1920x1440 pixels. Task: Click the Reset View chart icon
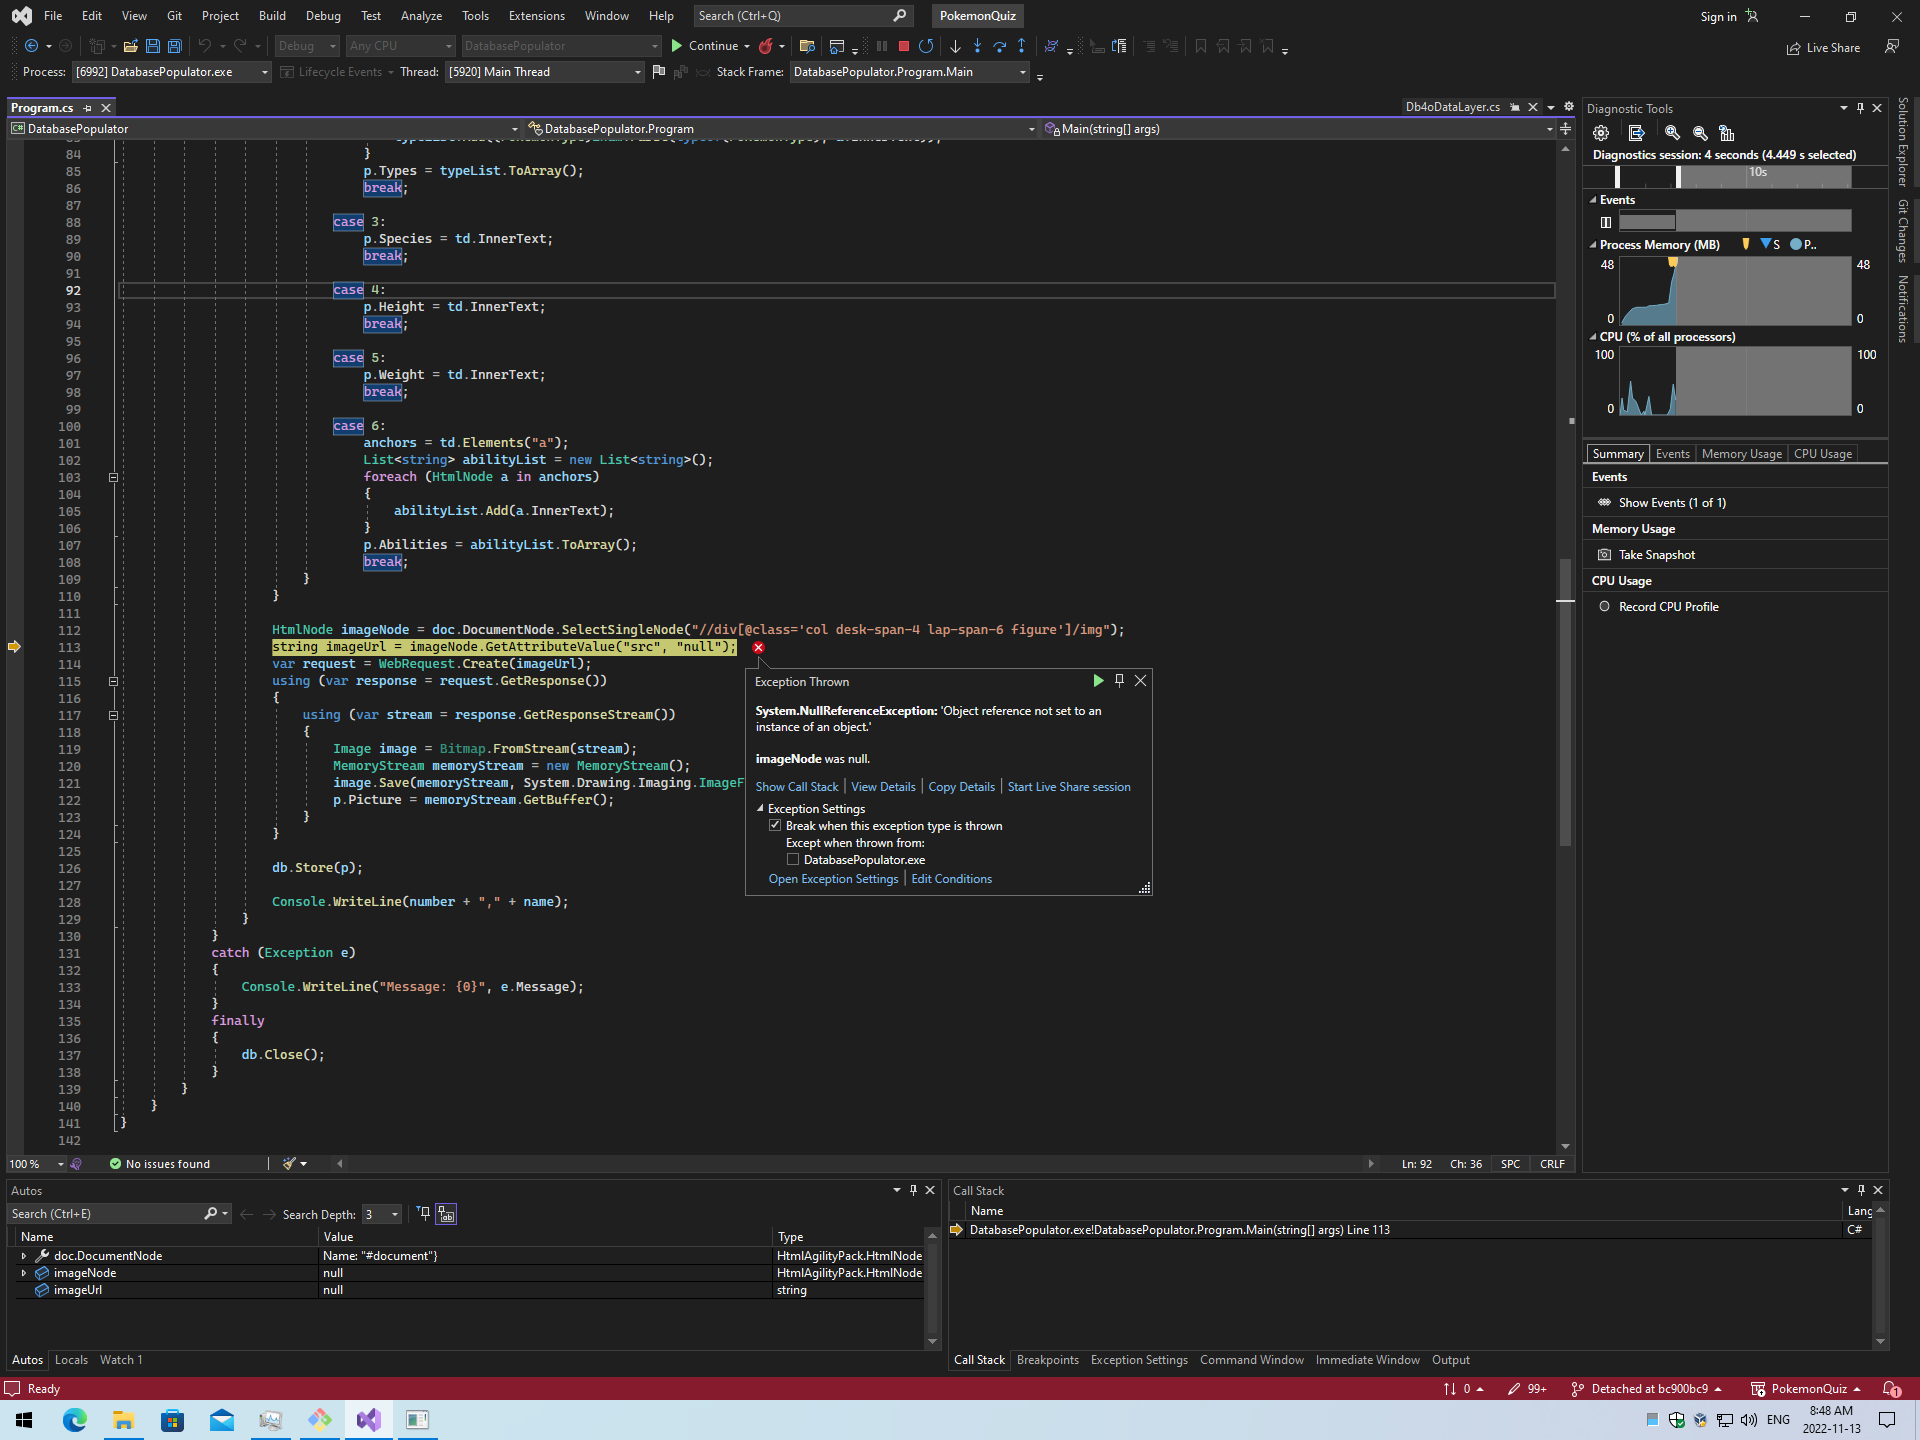coord(1727,133)
